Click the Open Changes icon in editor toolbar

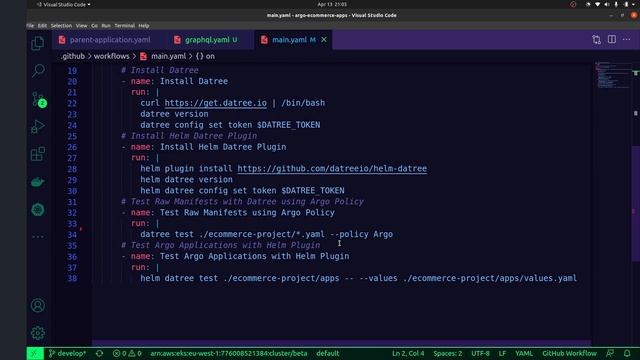(596, 40)
